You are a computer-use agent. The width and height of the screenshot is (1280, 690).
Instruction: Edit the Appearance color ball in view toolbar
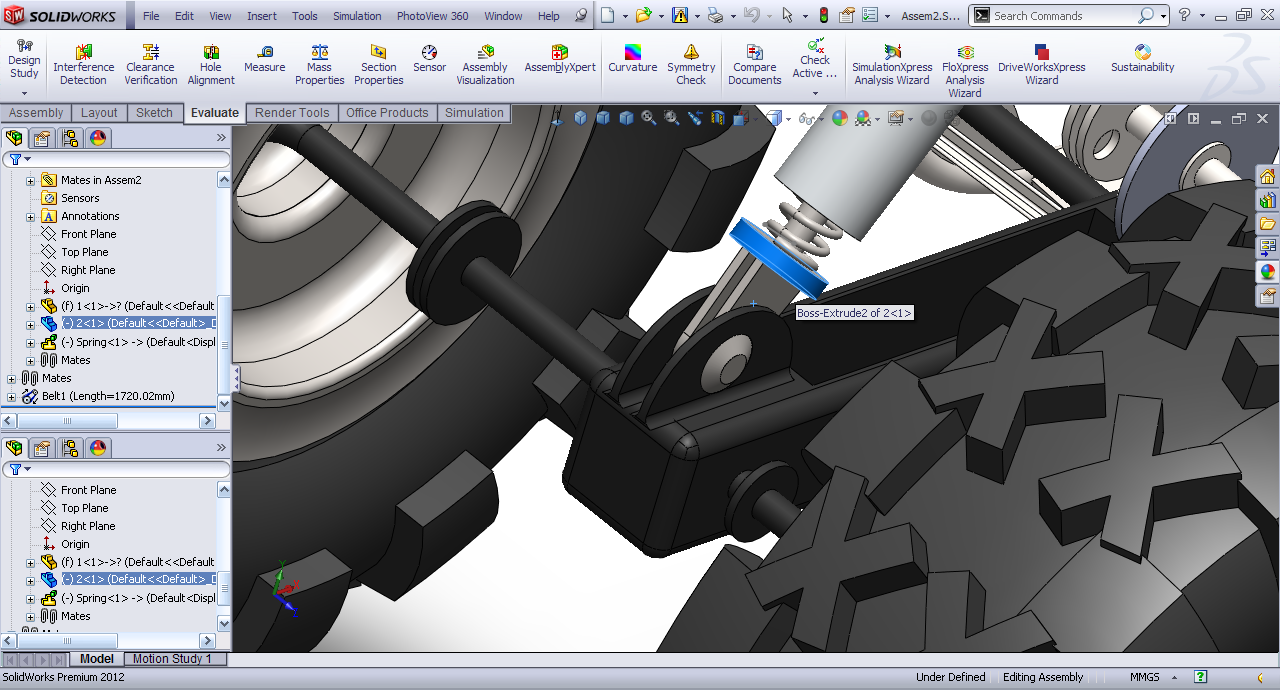pos(840,118)
